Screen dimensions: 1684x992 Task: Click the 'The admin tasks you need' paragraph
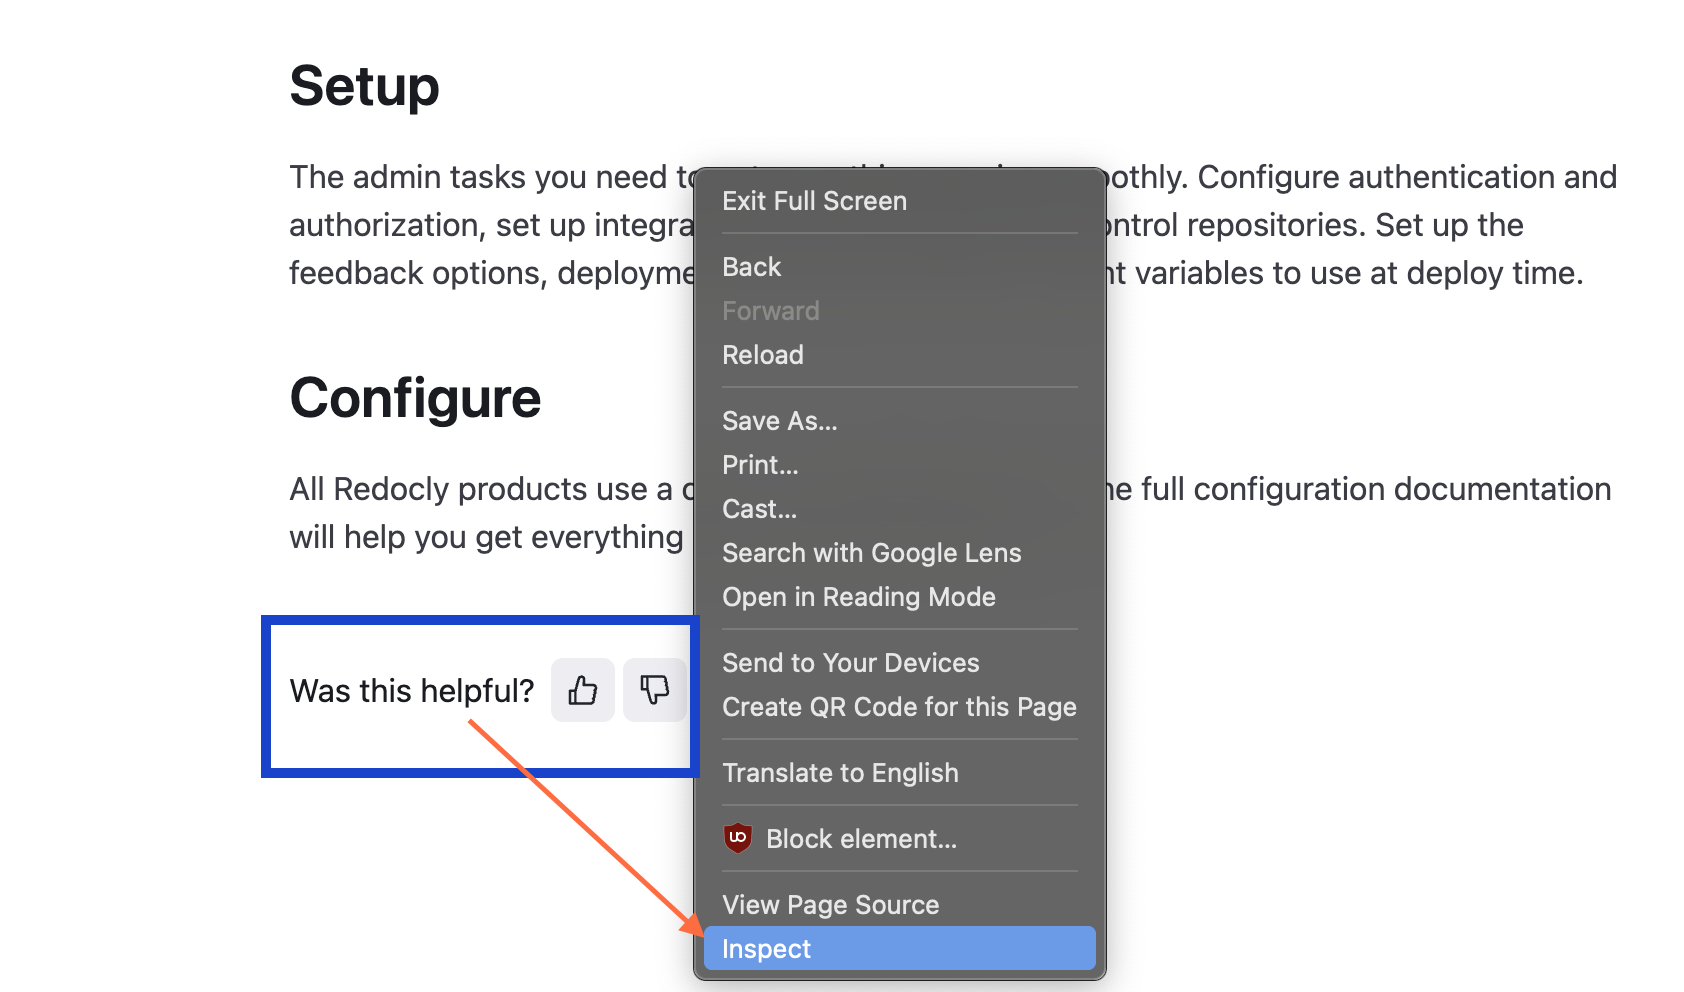point(953,225)
